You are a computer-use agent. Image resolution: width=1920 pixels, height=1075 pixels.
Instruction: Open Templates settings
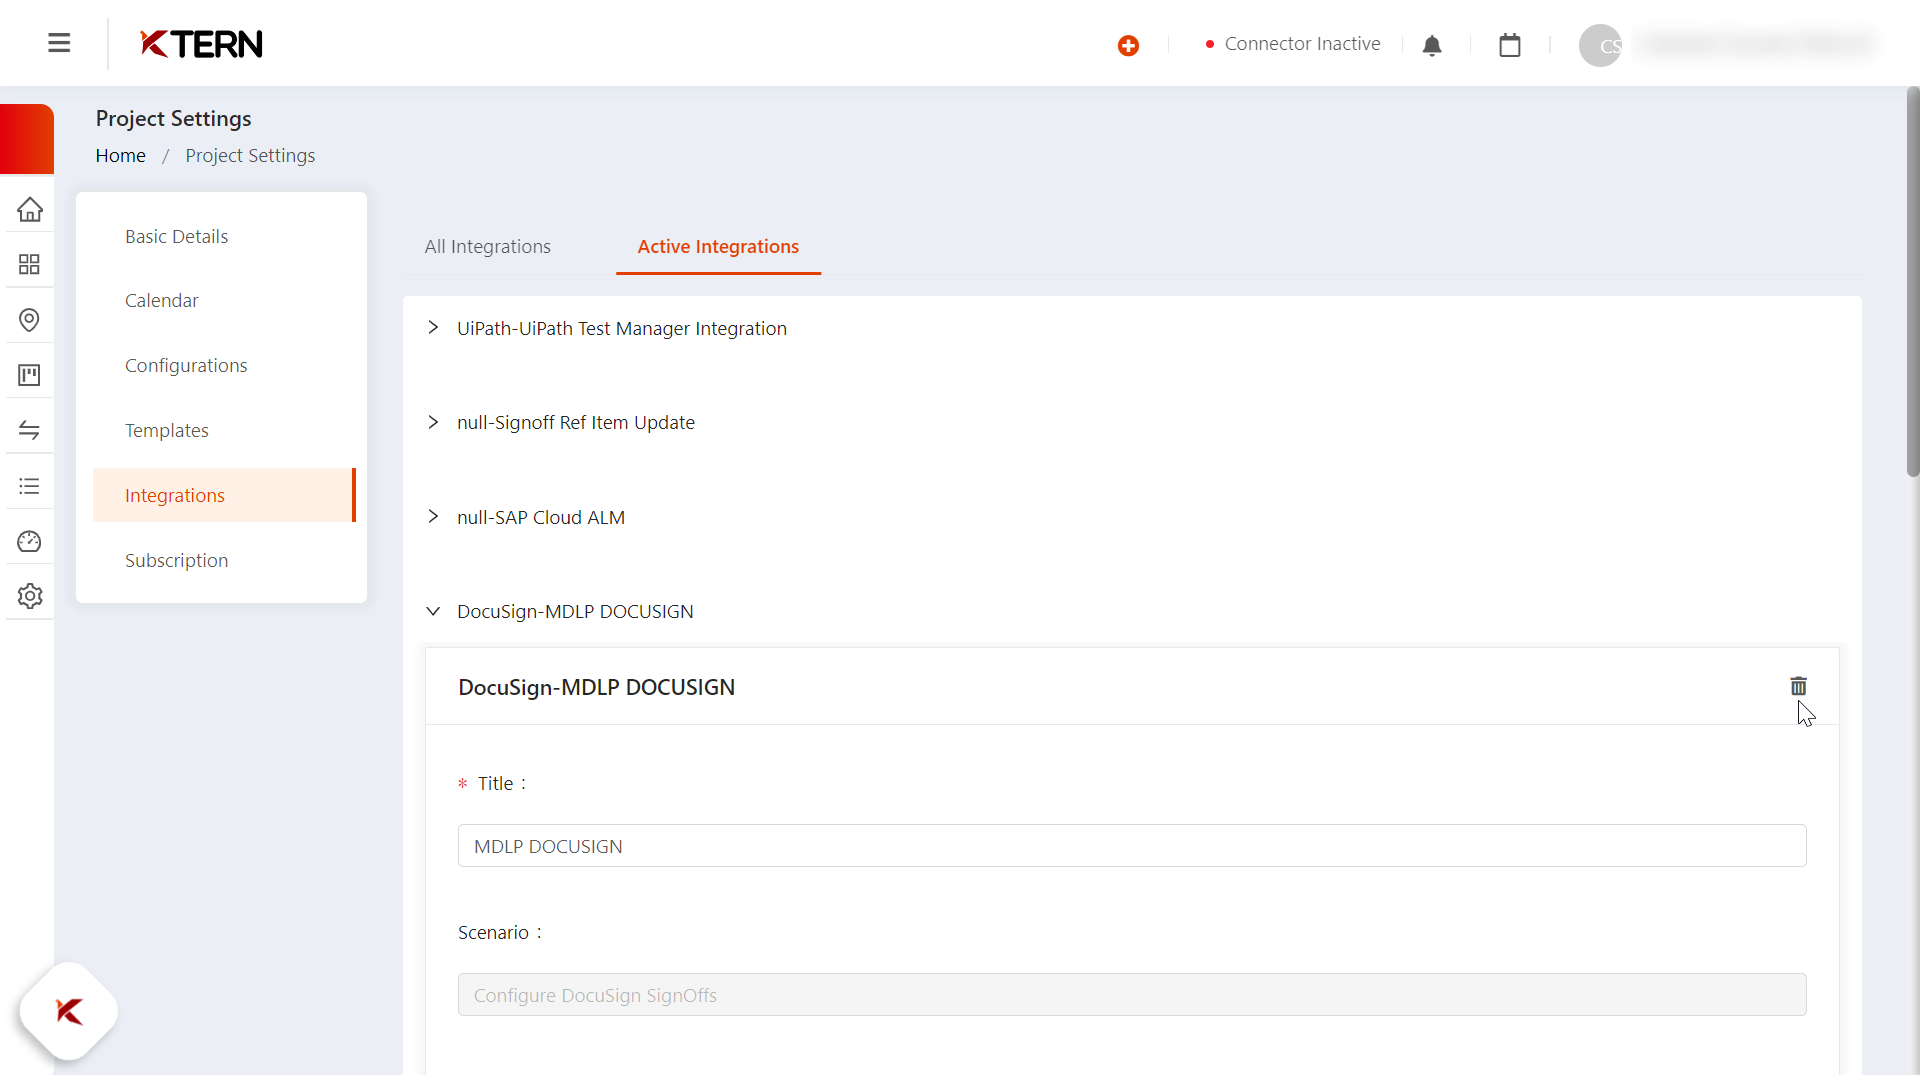tap(166, 430)
